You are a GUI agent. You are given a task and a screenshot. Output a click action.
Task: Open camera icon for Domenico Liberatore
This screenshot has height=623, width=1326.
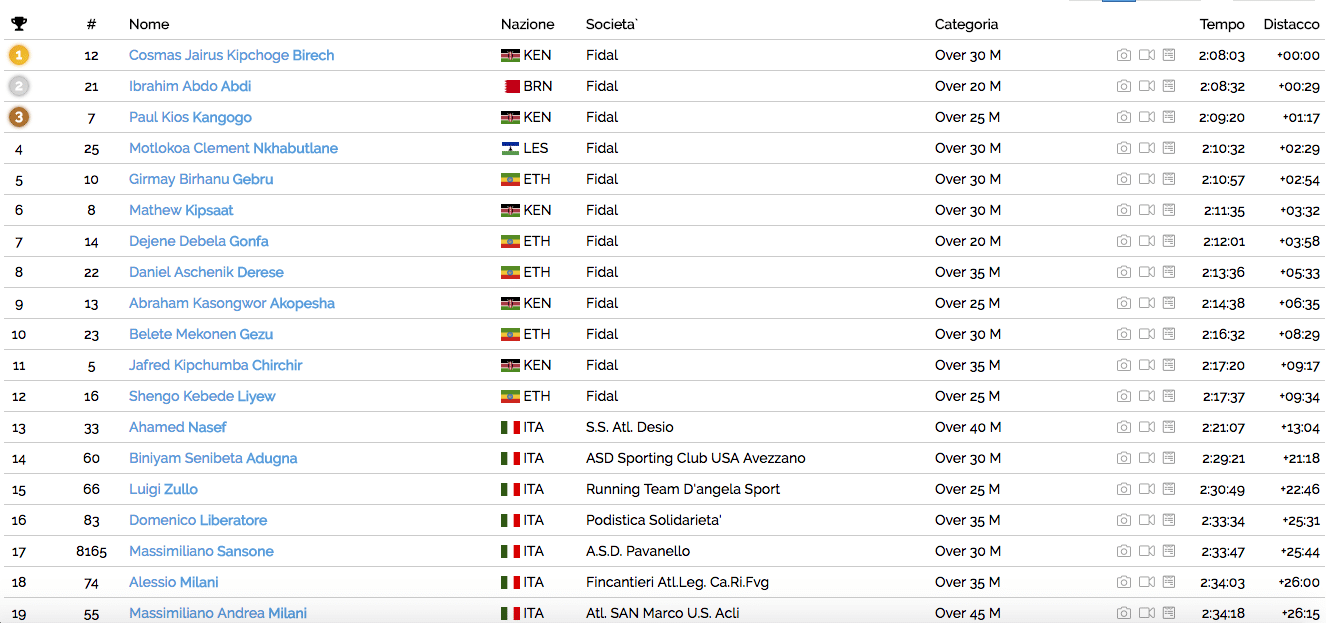click(x=1124, y=521)
